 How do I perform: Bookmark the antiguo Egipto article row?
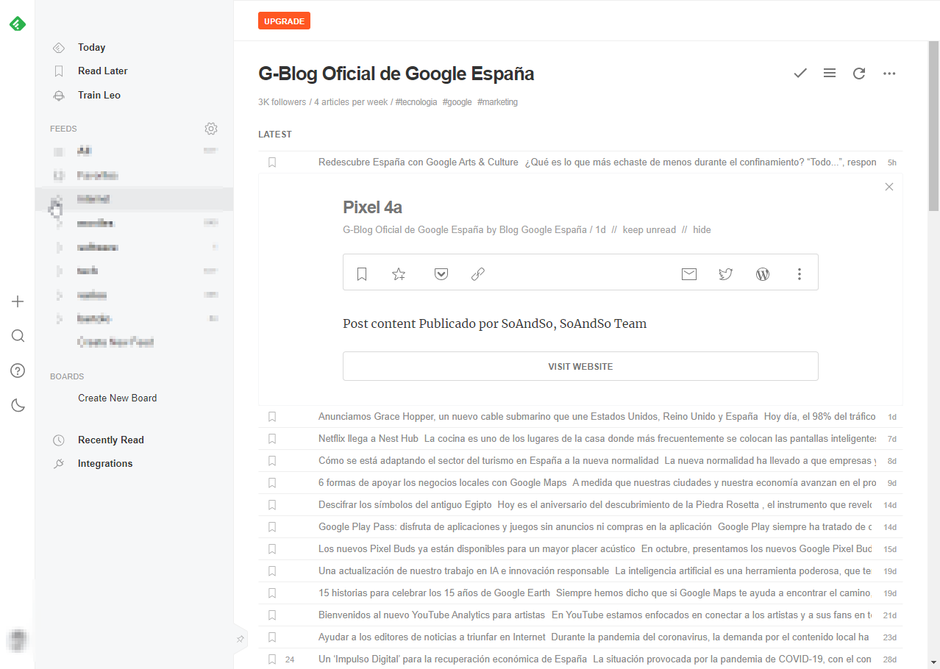tap(272, 505)
